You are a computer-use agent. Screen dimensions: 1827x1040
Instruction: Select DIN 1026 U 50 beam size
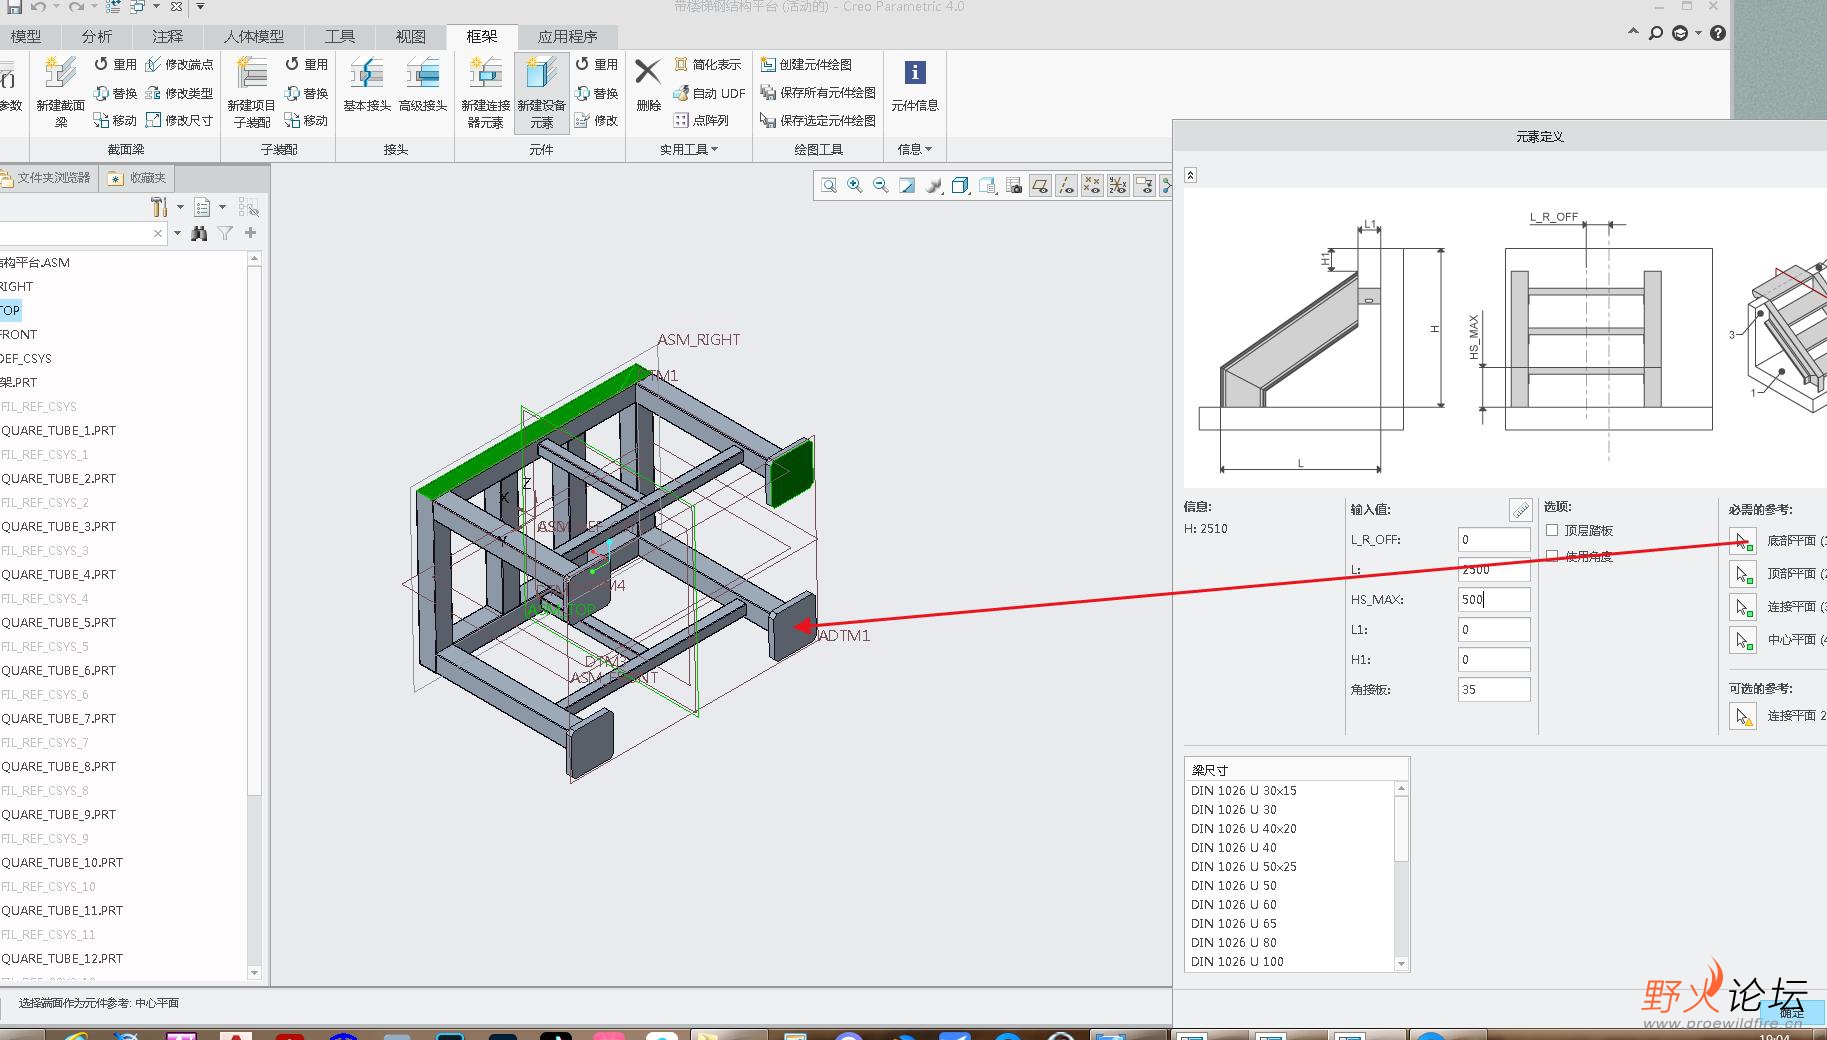[x=1233, y=886]
